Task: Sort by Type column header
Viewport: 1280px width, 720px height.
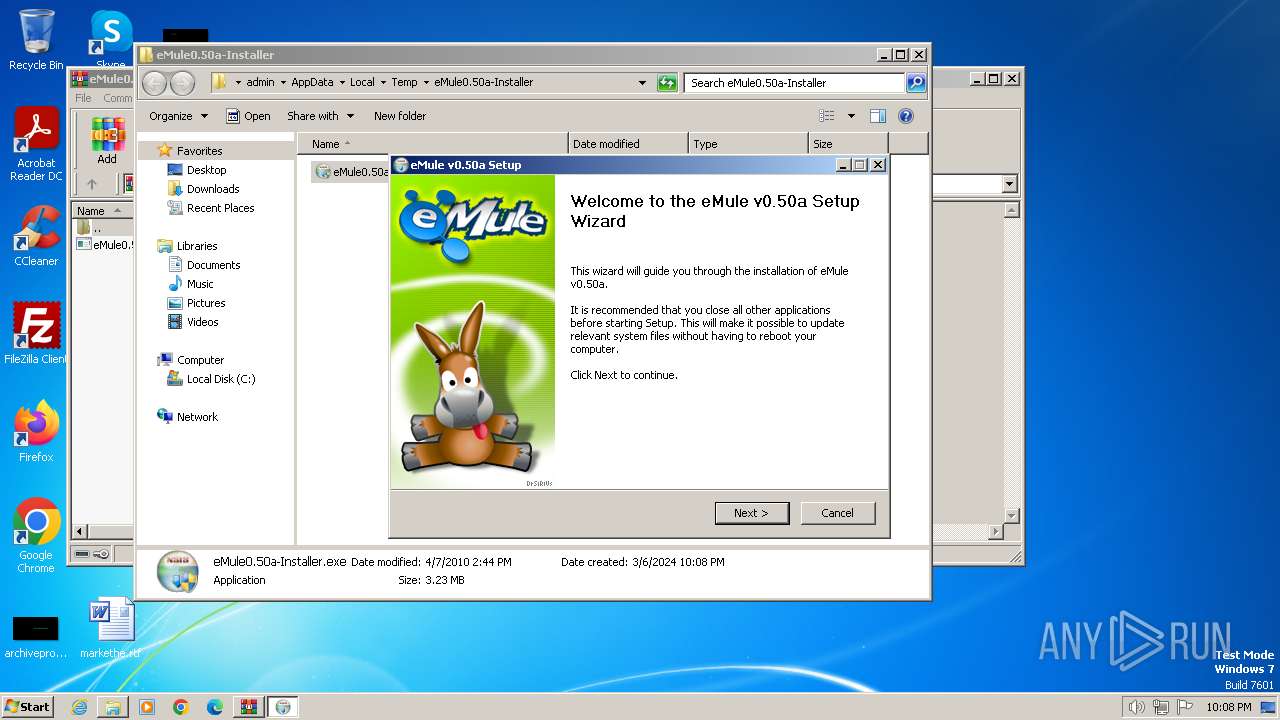Action: click(x=748, y=144)
